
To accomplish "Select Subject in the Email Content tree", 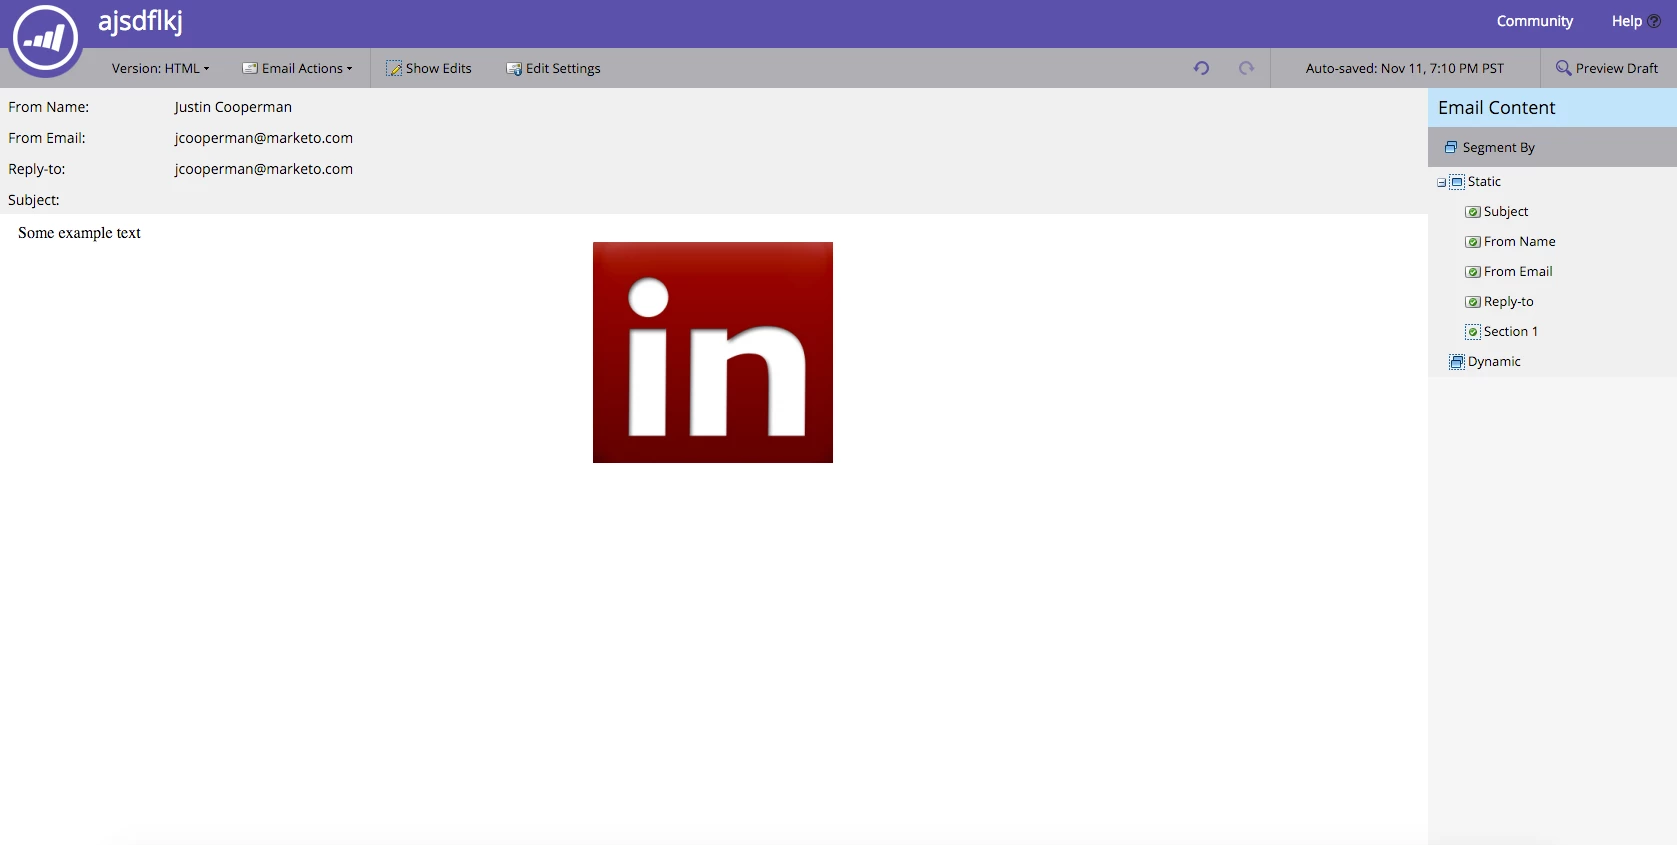I will point(1506,211).
